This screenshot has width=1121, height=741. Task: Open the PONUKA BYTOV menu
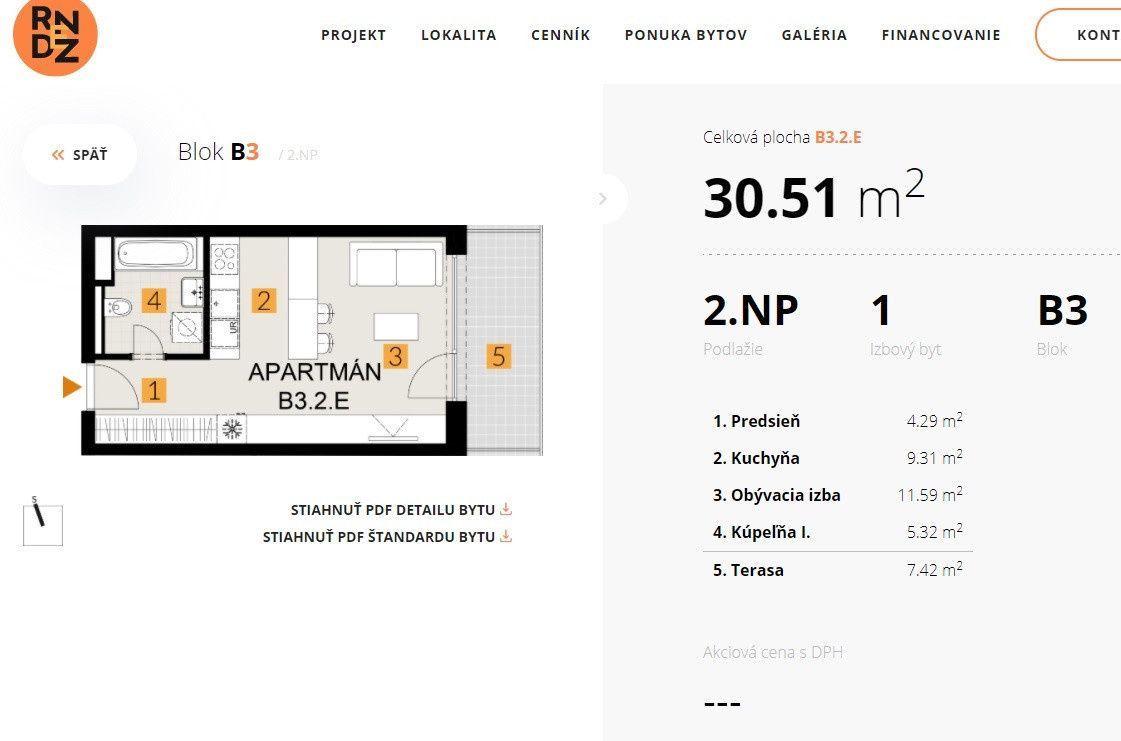[x=685, y=35]
